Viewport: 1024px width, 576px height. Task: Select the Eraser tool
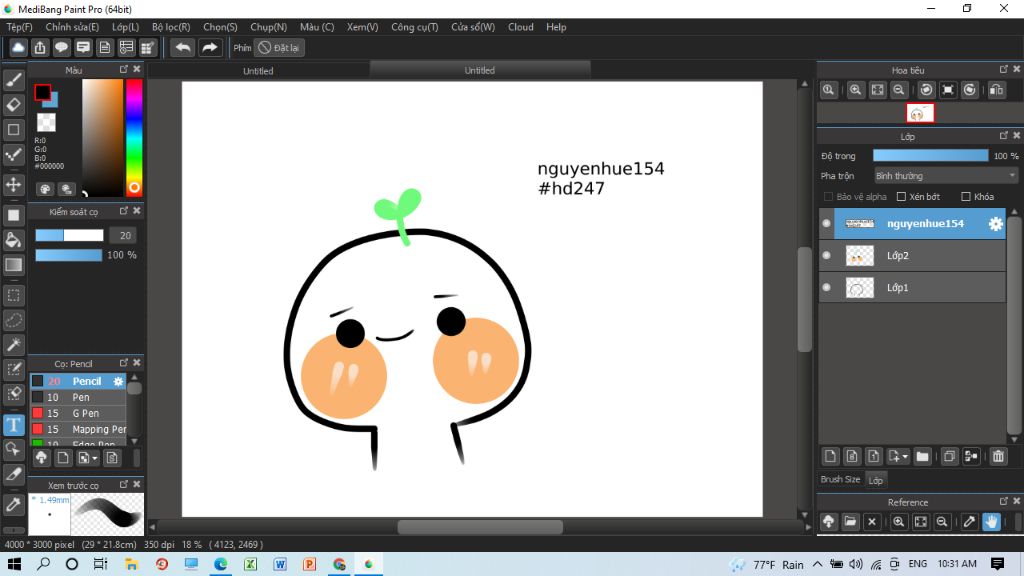[14, 105]
